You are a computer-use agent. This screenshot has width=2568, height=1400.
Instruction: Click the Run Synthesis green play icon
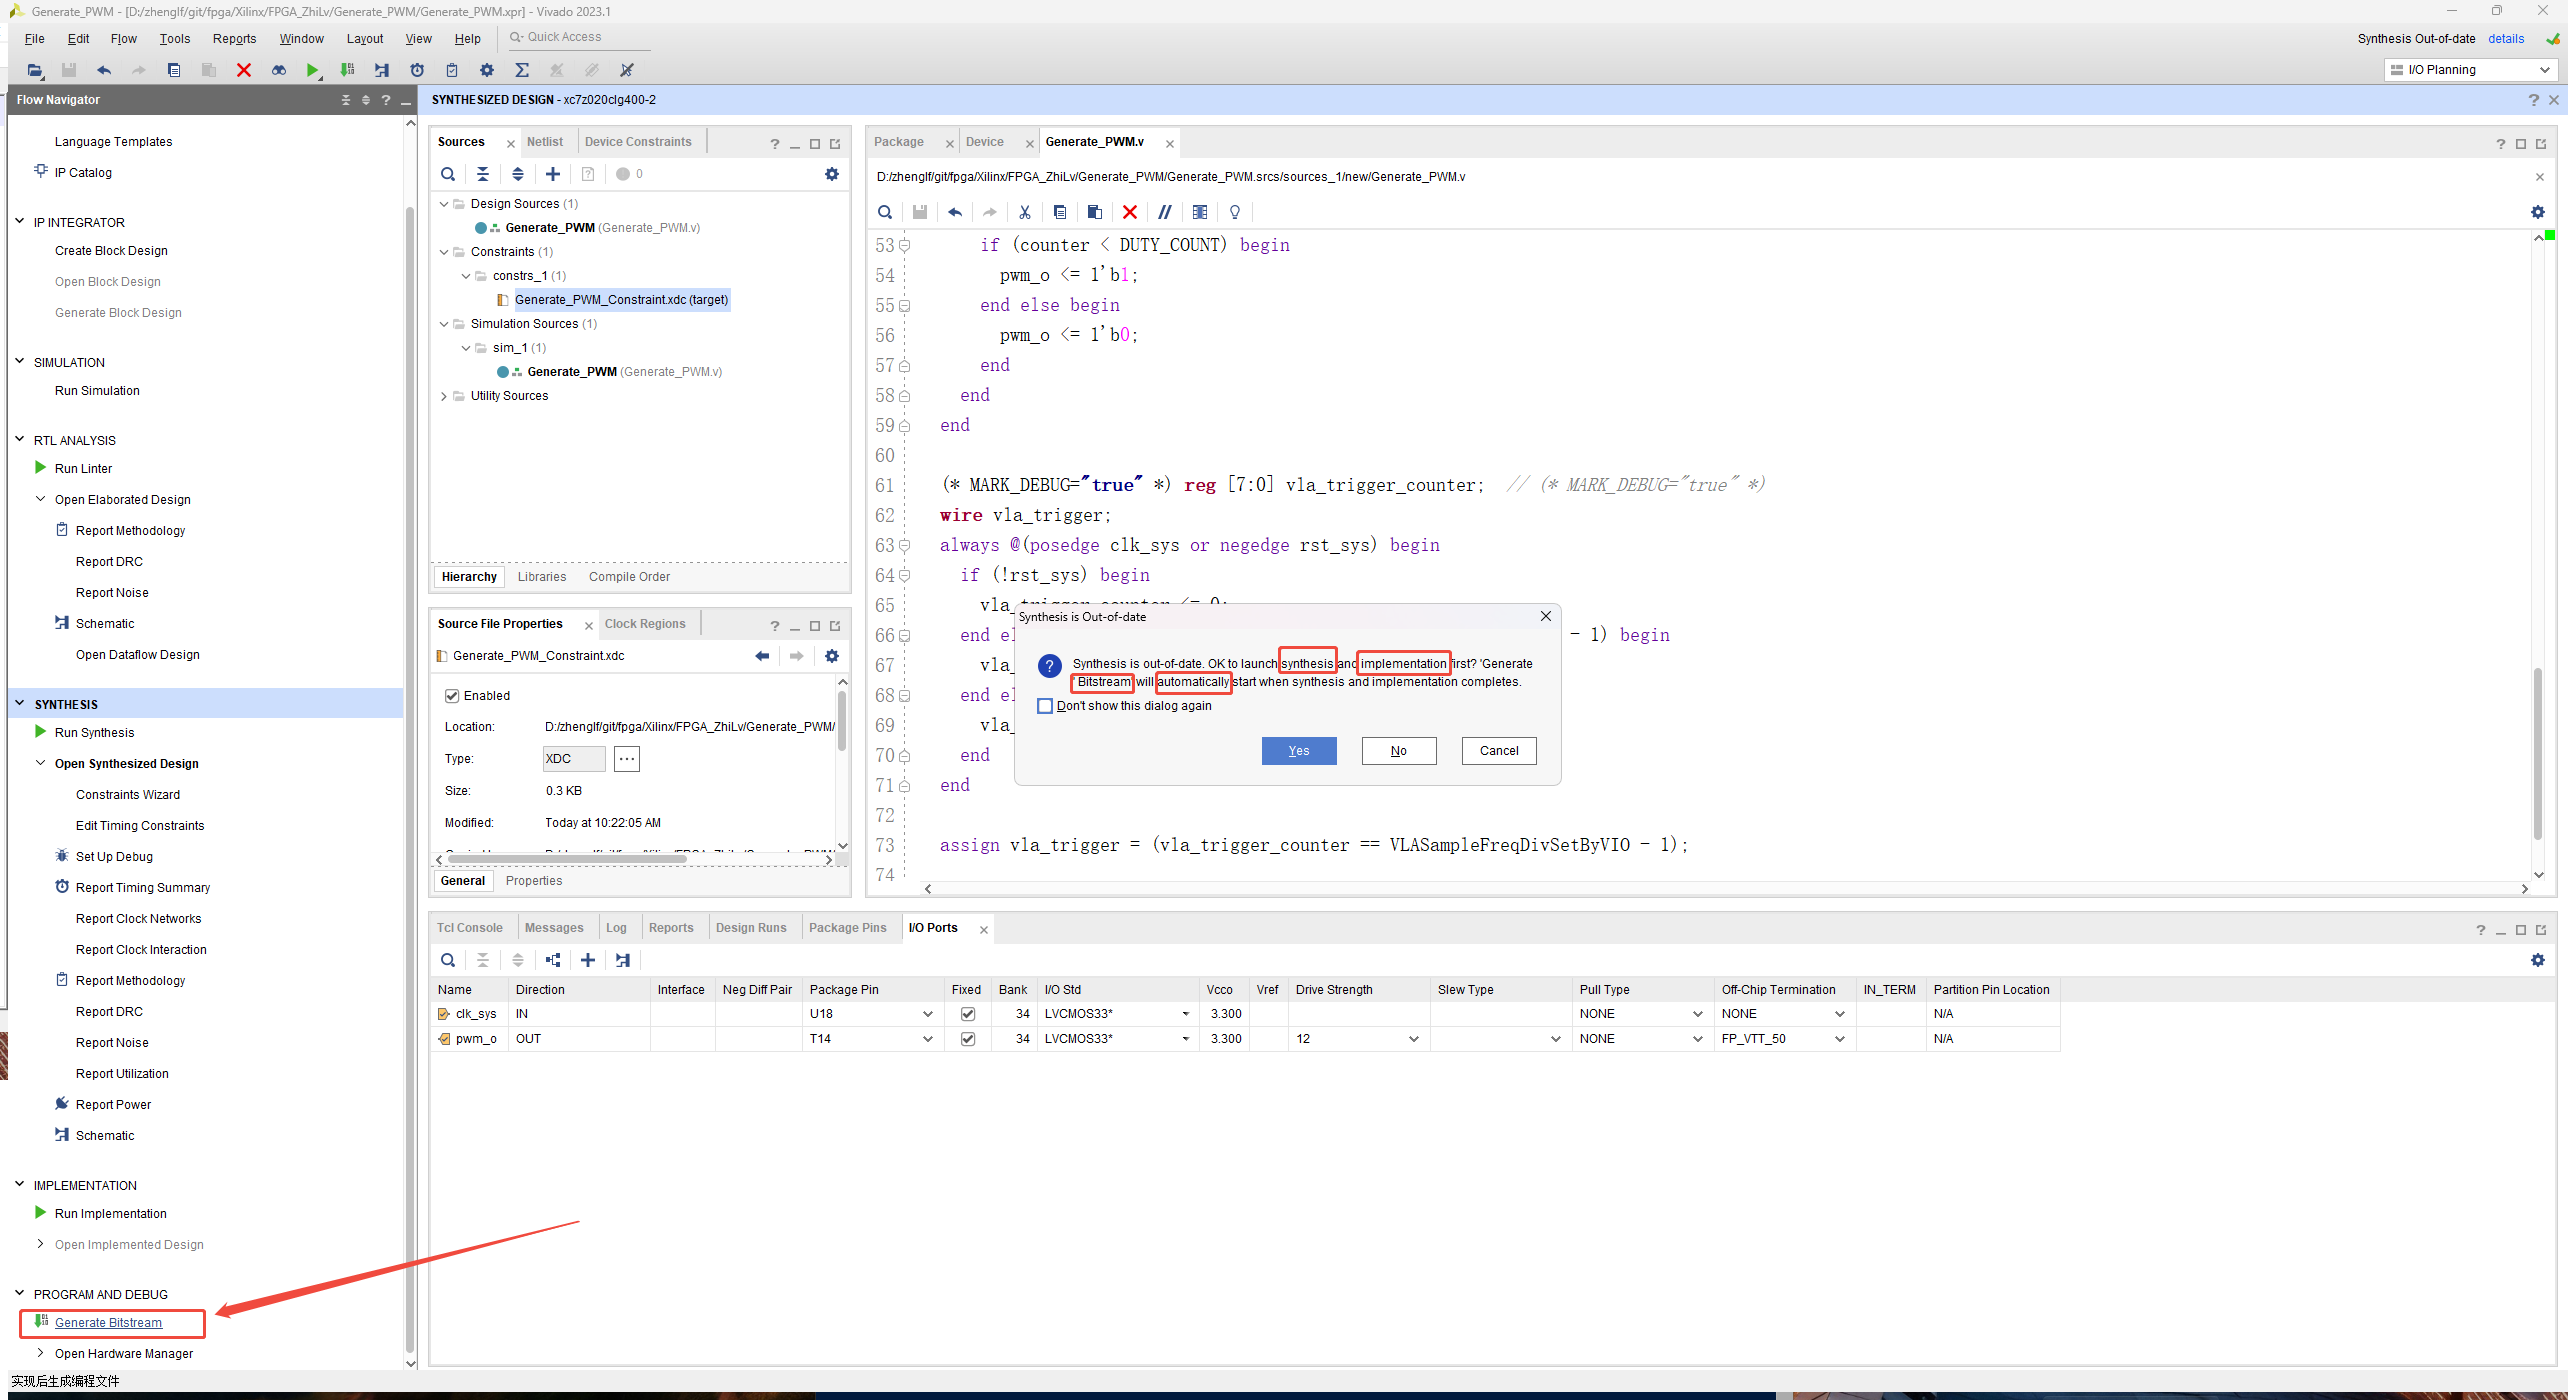click(x=40, y=732)
